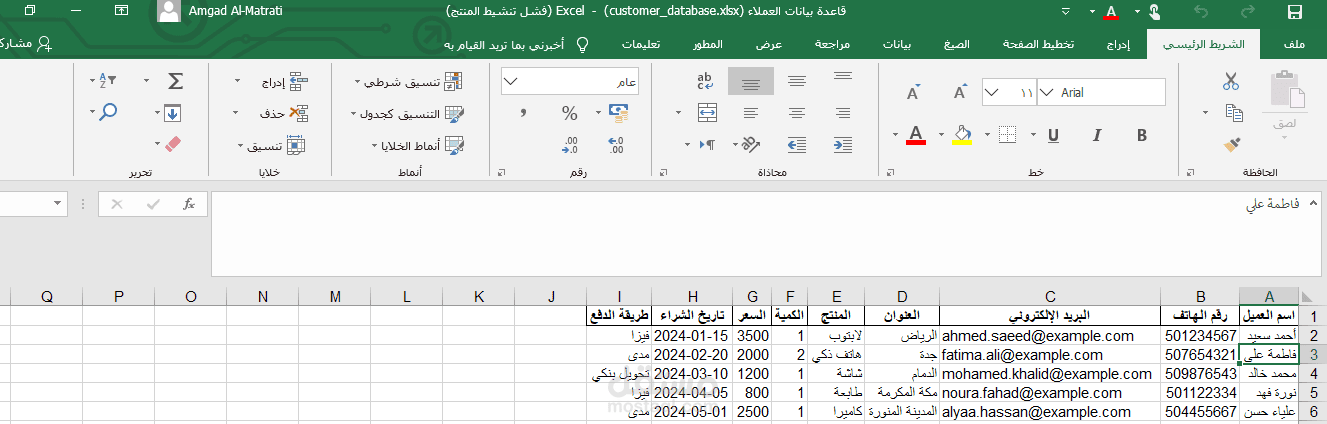Open the fill color dropdown arrow

[x=941, y=135]
